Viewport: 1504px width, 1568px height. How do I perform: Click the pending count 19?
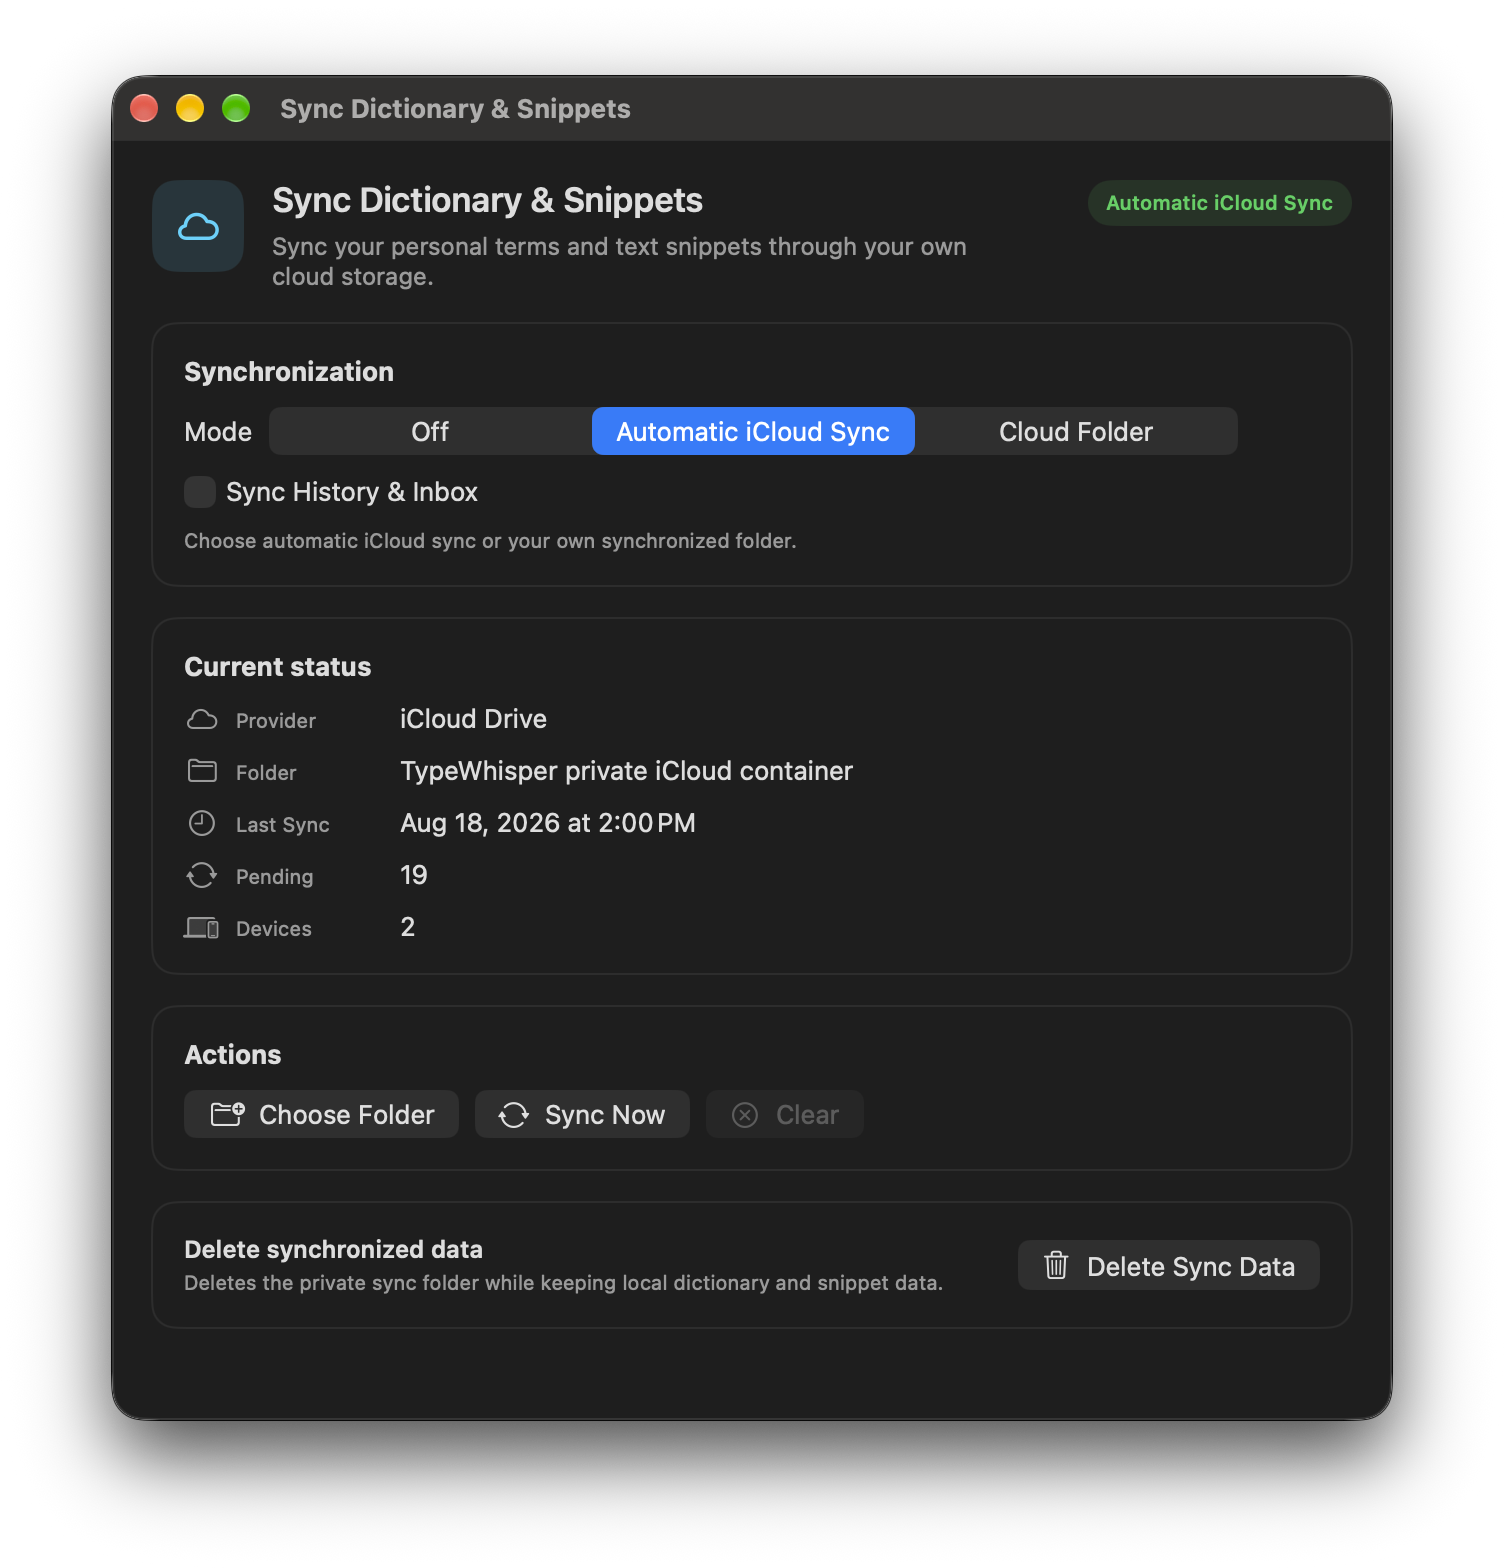(414, 875)
